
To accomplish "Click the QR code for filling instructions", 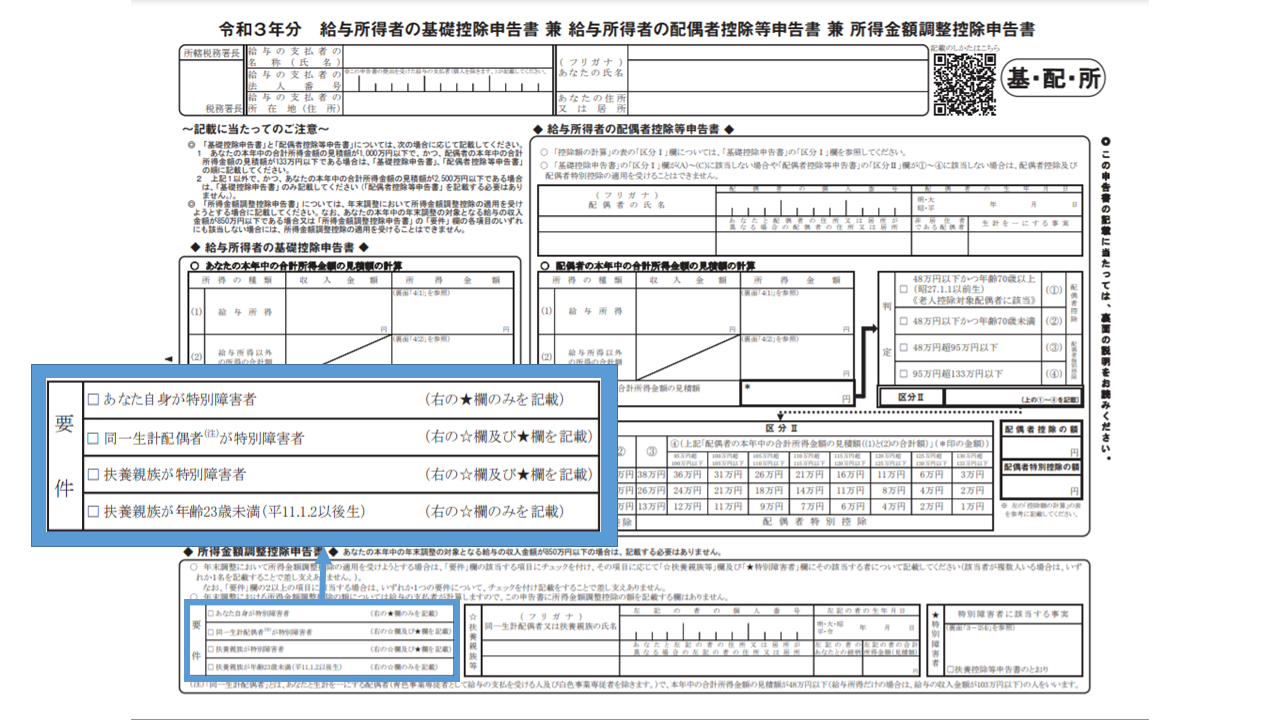I will pyautogui.click(x=964, y=84).
